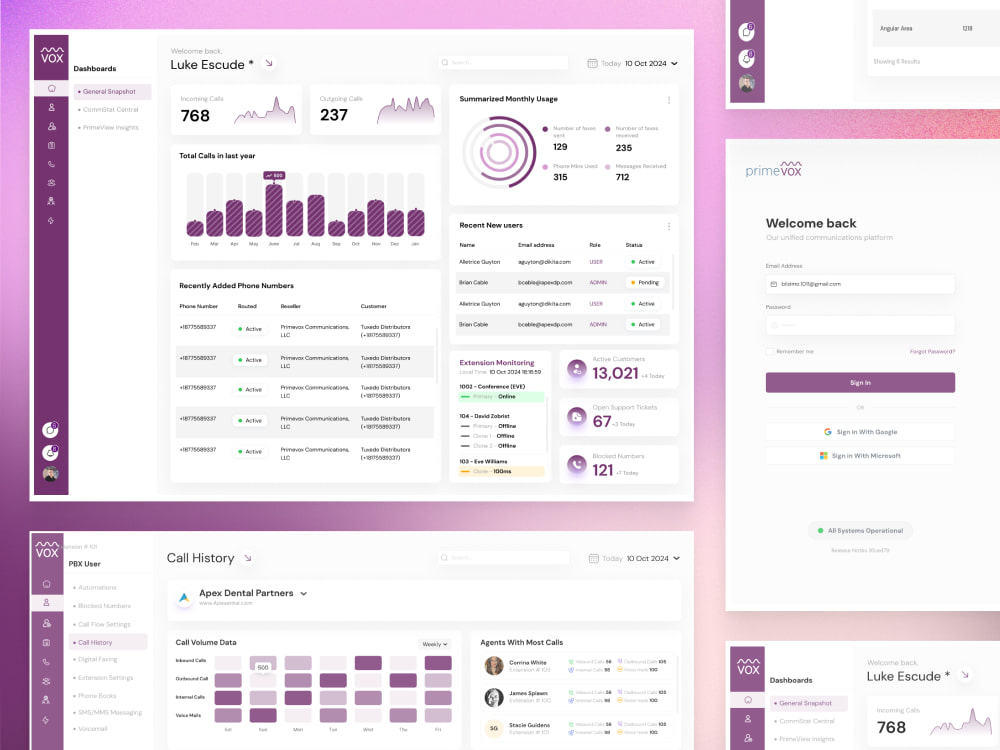Image resolution: width=1000 pixels, height=750 pixels.
Task: Click the Open Support Tickets icon
Action: 577,416
